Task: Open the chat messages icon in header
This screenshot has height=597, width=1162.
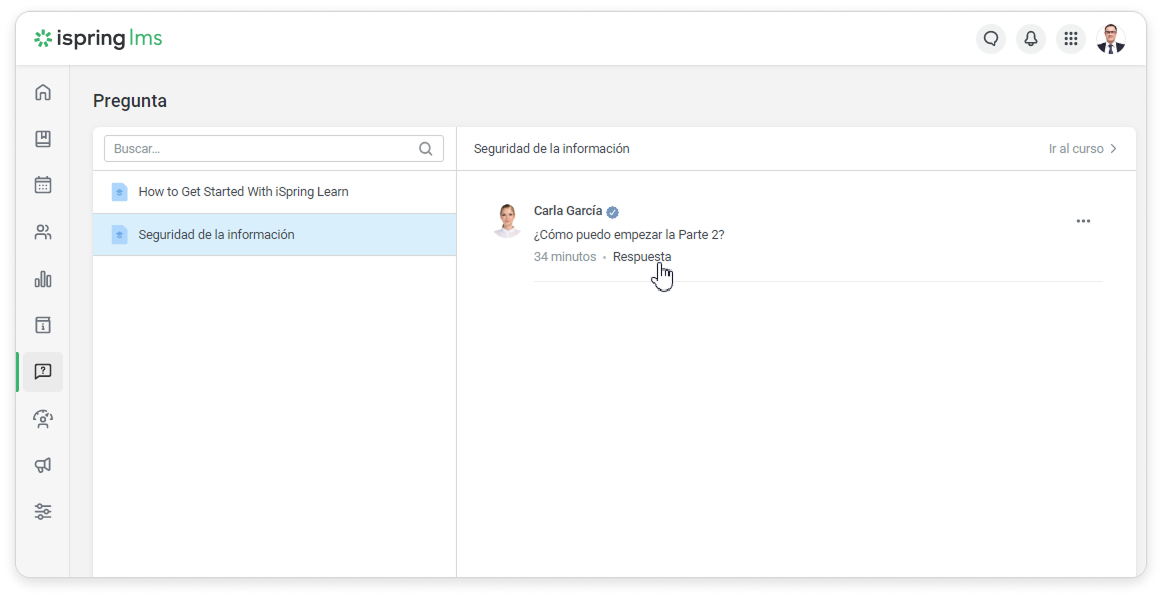Action: pyautogui.click(x=991, y=39)
